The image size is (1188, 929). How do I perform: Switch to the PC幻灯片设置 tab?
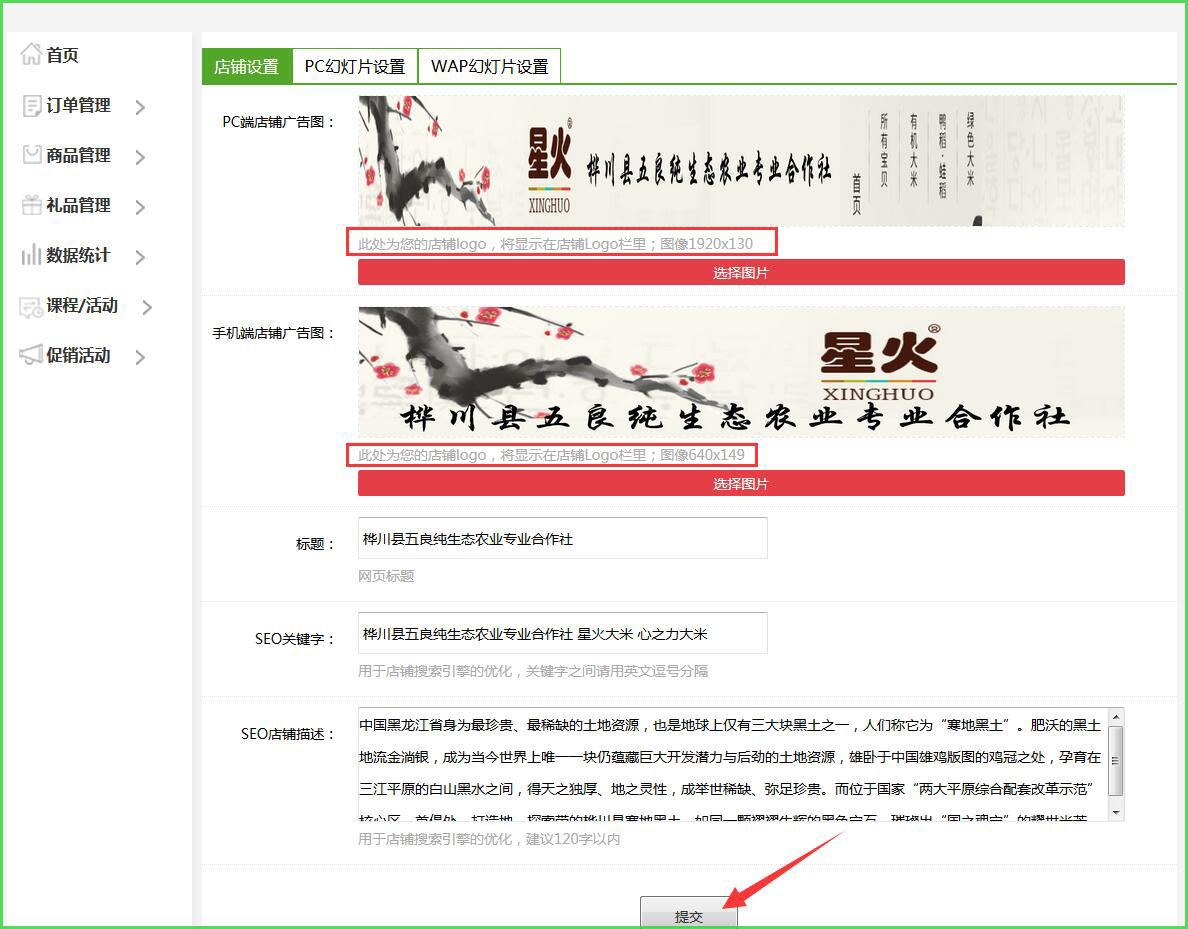coord(355,67)
